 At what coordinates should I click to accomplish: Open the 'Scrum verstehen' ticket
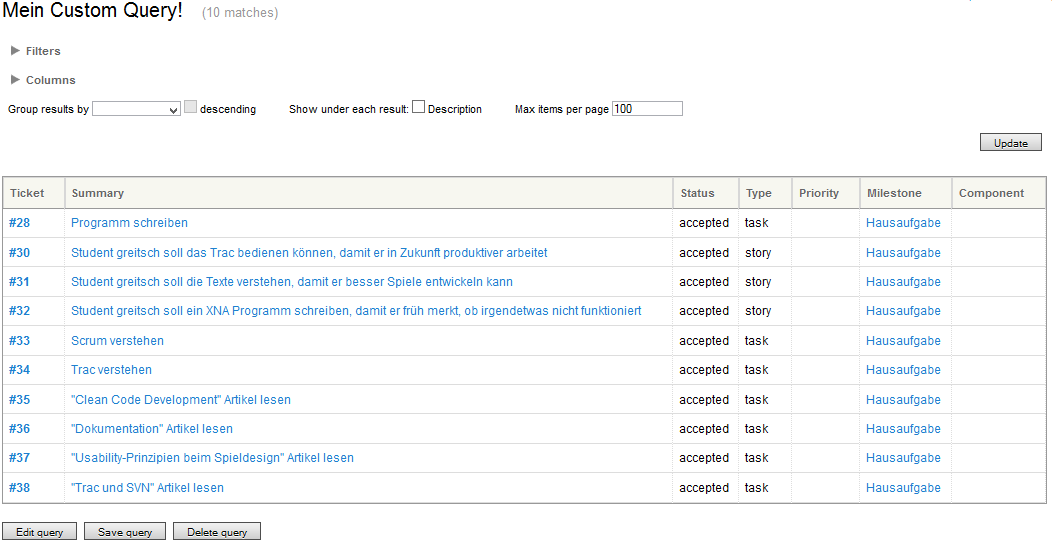coord(117,341)
